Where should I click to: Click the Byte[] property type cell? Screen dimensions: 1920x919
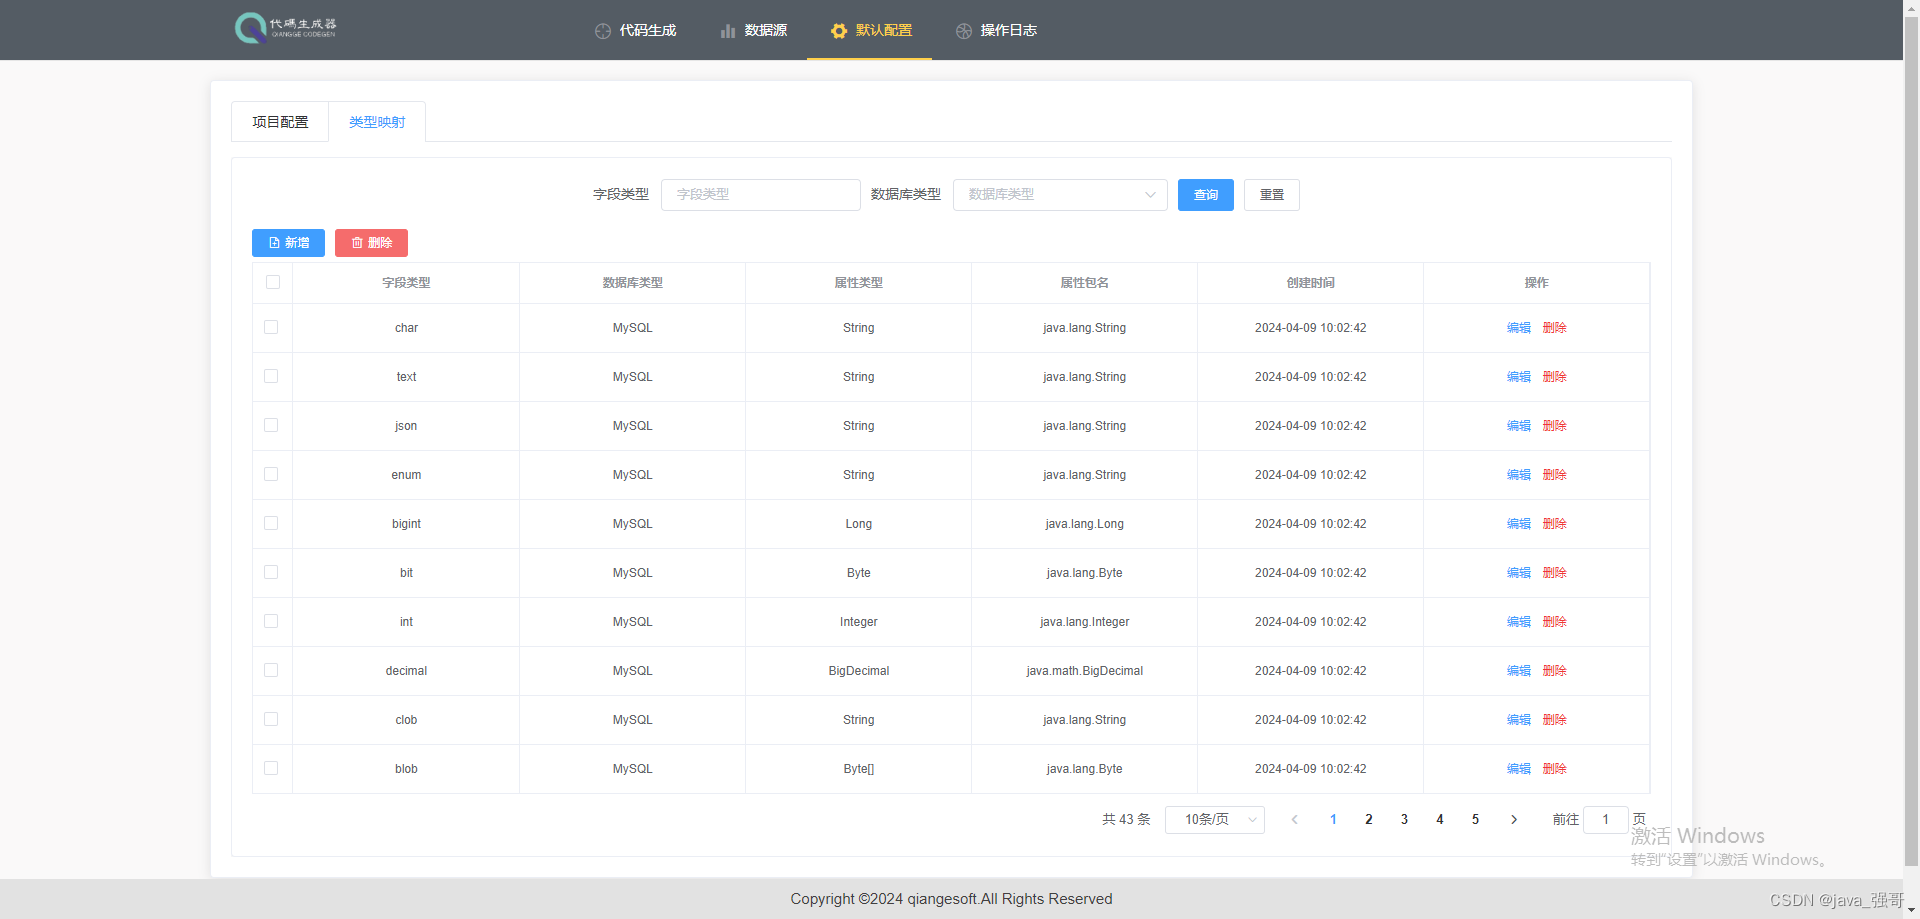point(858,769)
